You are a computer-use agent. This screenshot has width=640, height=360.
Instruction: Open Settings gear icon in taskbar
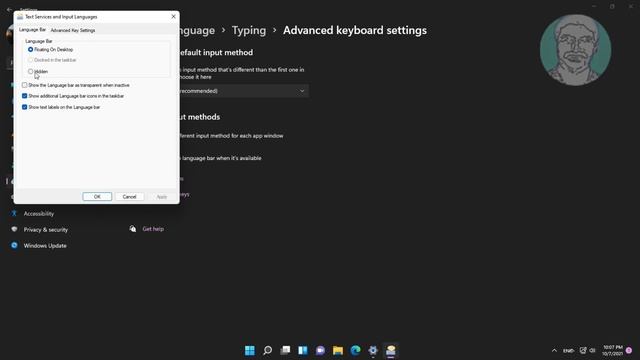coord(373,350)
